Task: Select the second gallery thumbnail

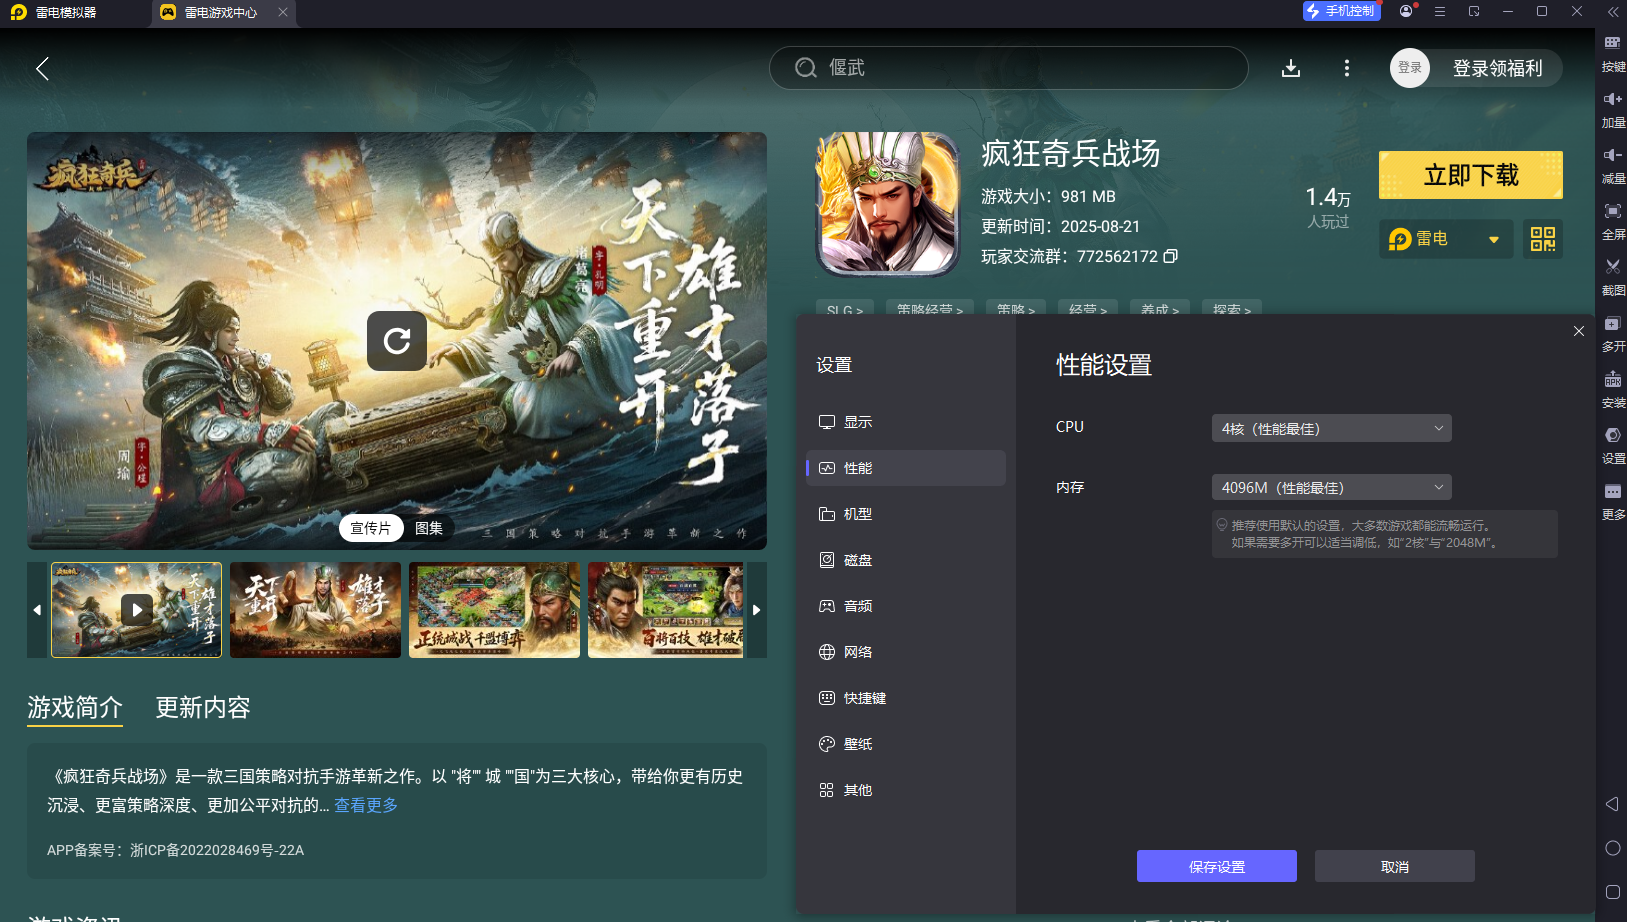Action: tap(315, 609)
